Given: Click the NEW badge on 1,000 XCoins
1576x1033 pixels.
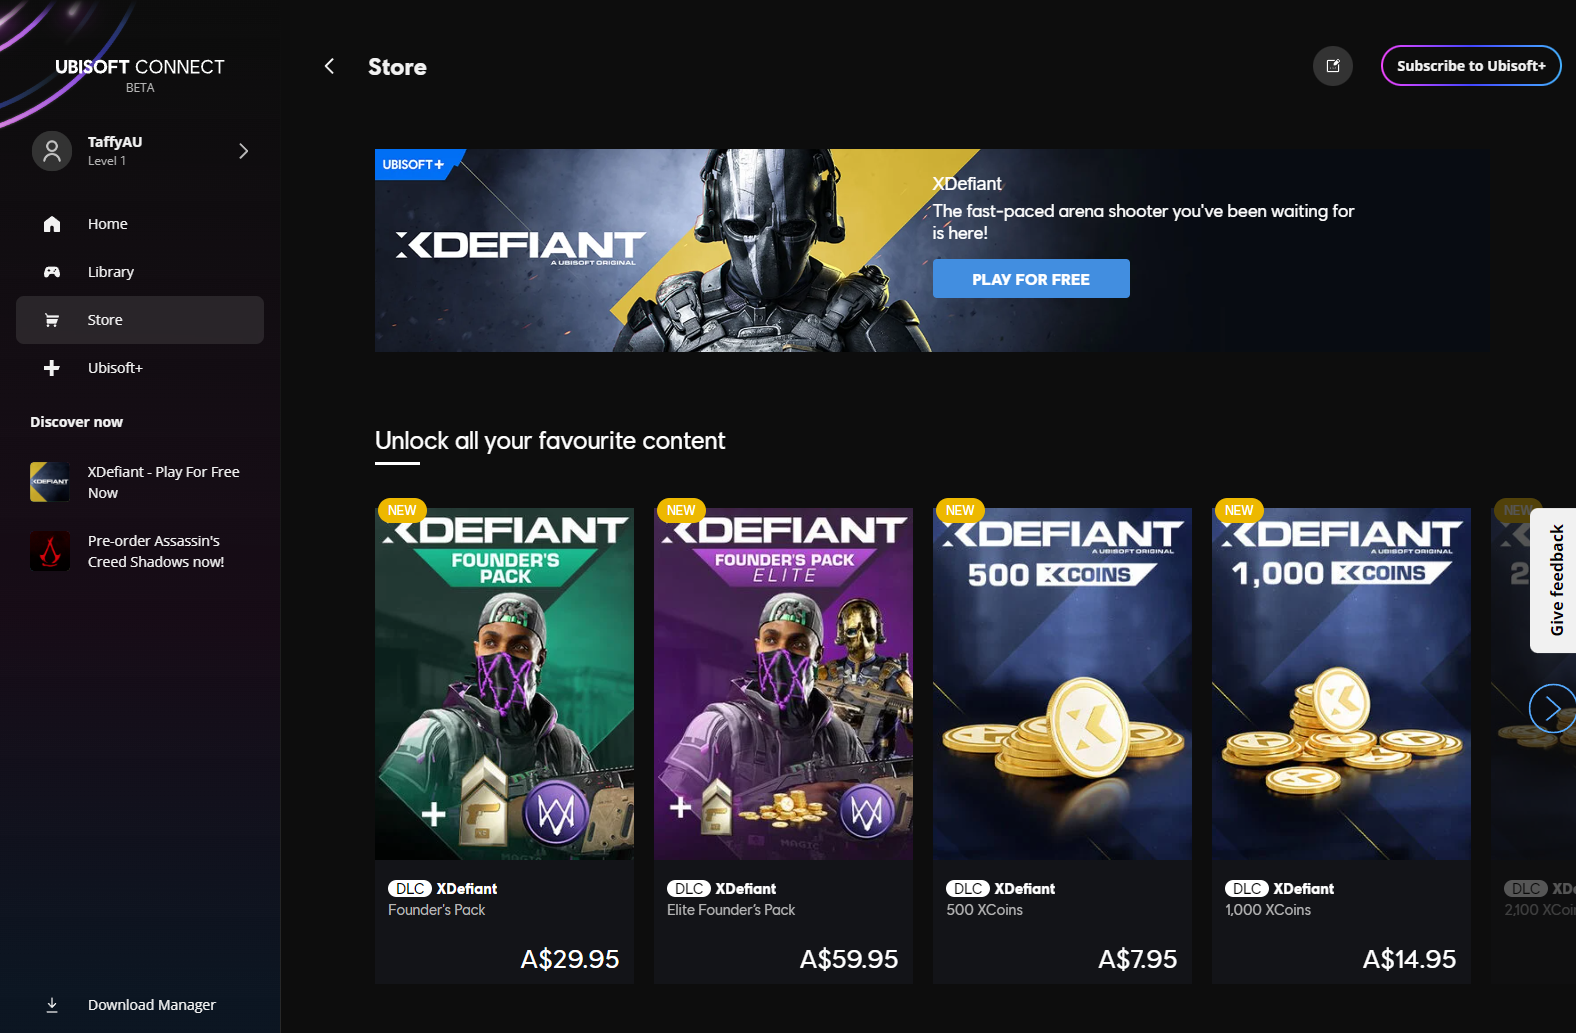Looking at the screenshot, I should click(x=1239, y=510).
